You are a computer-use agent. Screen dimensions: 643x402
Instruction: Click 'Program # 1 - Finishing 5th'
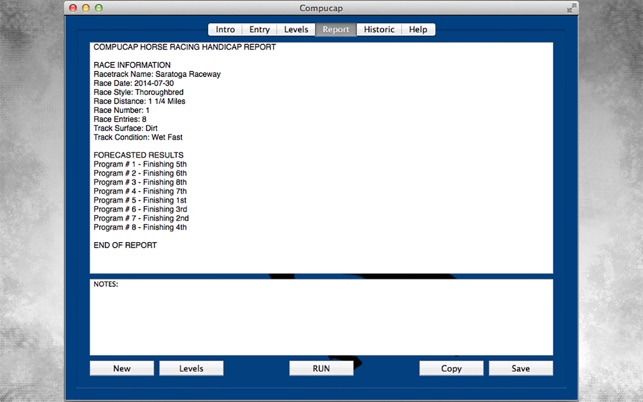tap(140, 164)
